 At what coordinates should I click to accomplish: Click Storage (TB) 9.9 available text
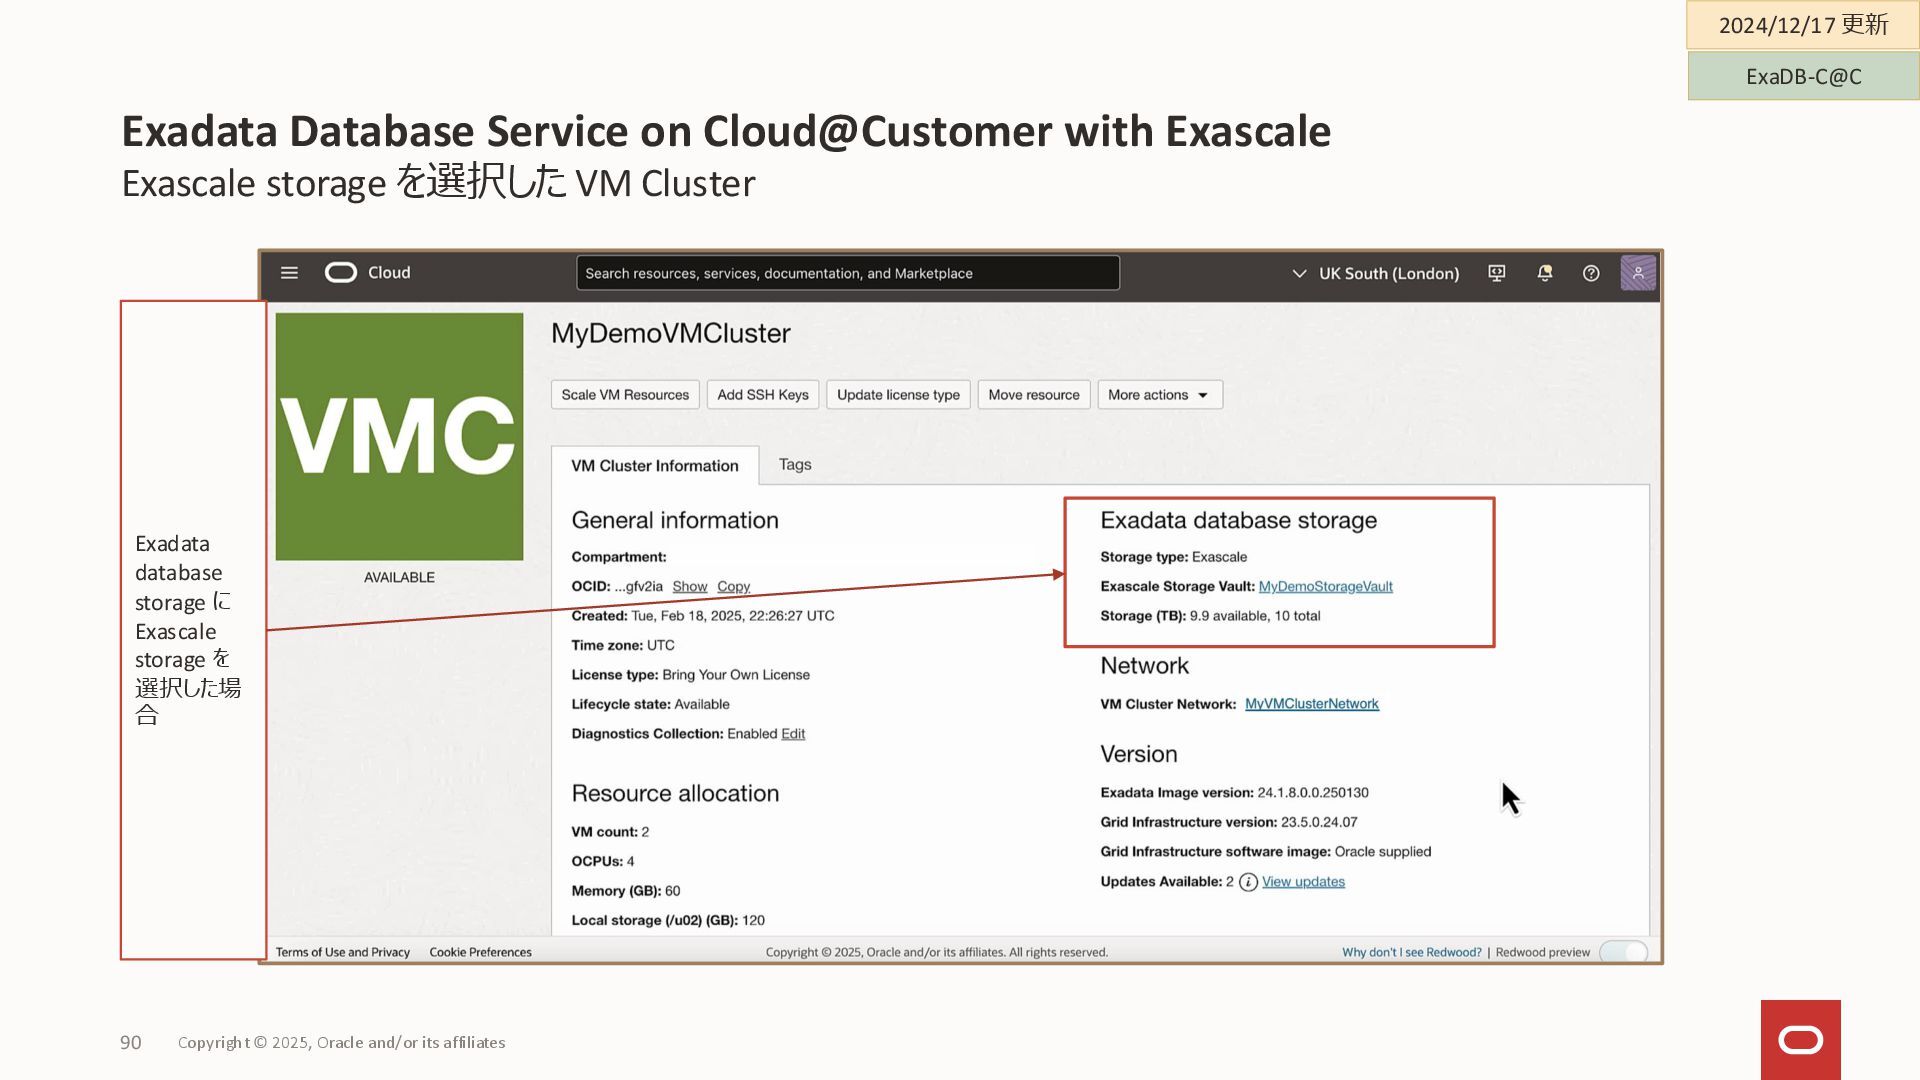(1210, 616)
